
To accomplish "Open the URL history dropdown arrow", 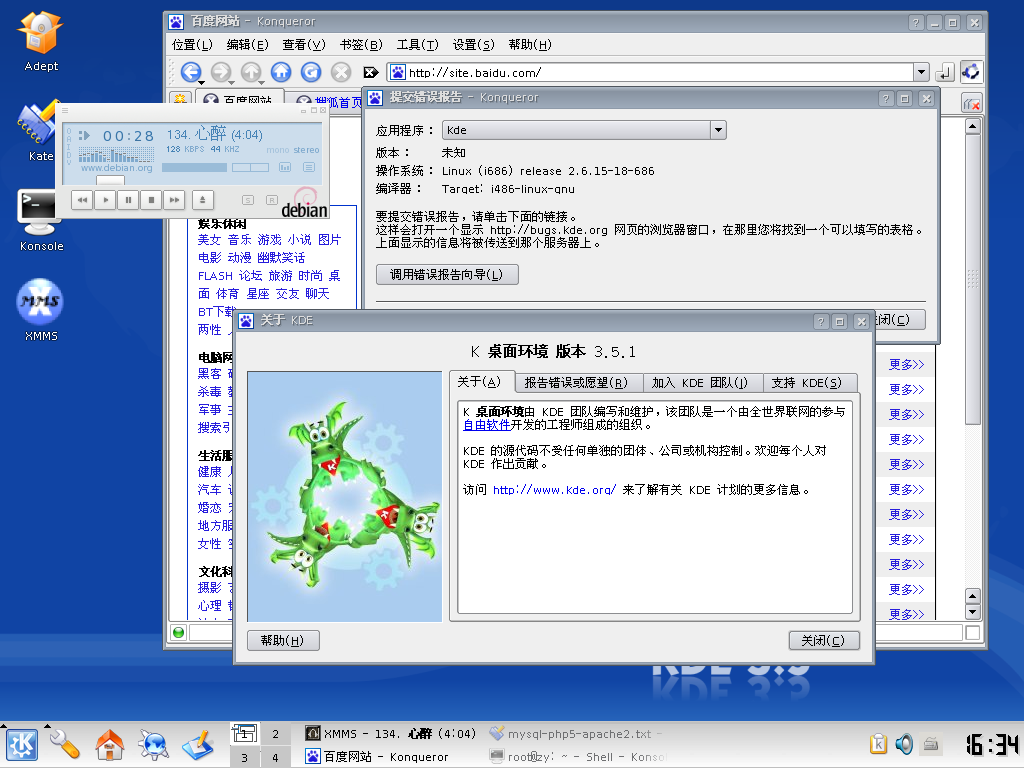I will click(921, 72).
